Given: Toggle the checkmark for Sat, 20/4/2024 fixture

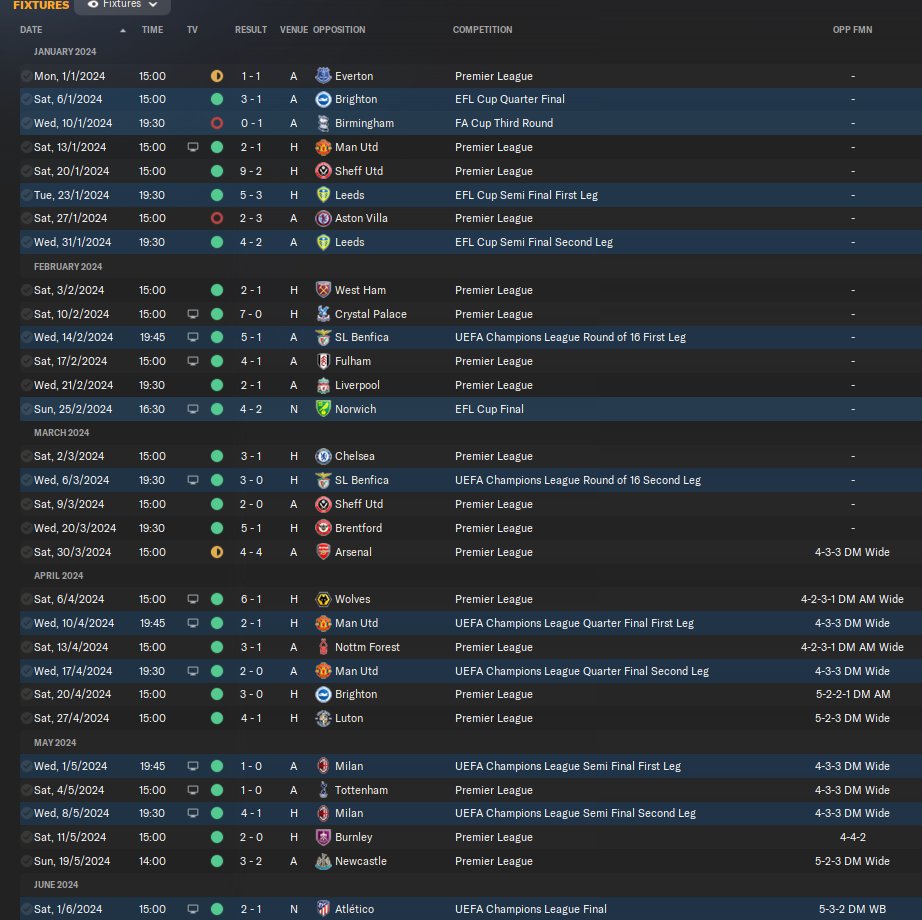Looking at the screenshot, I should point(26,694).
